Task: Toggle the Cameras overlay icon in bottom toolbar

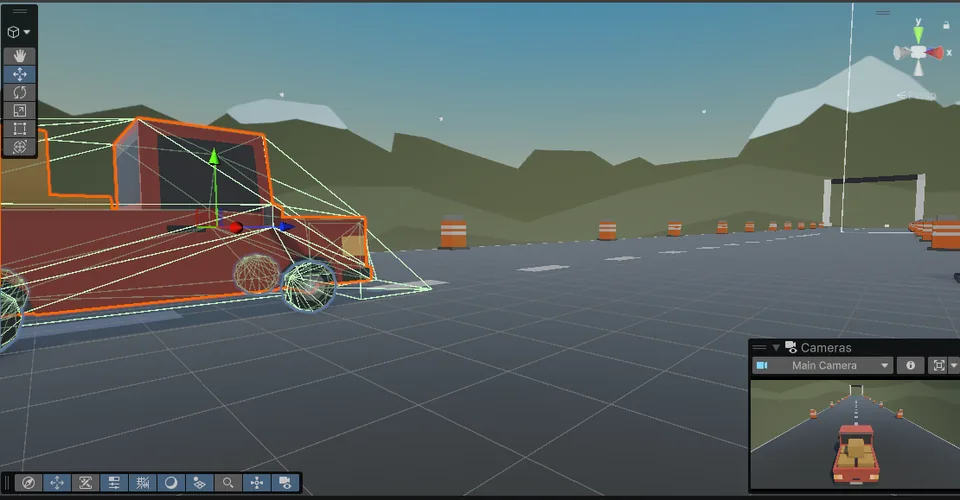Action: click(285, 483)
